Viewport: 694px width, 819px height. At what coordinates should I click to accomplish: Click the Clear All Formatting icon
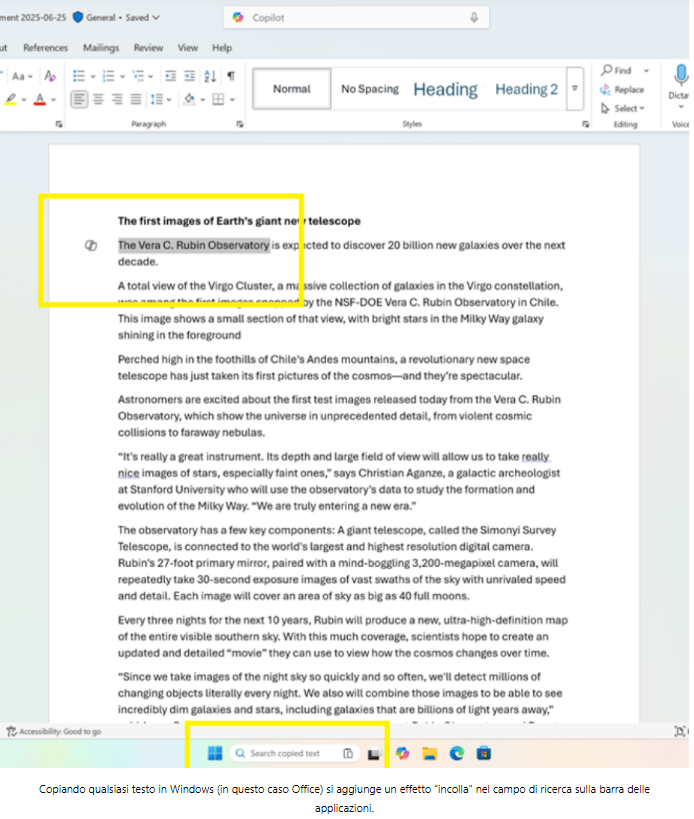tap(51, 76)
